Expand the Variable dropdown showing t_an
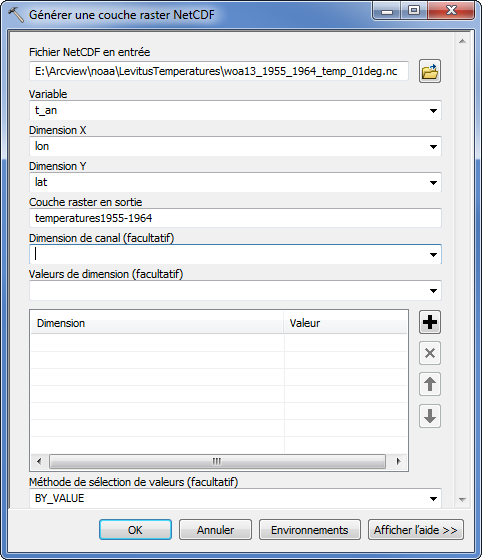Screen dimensions: 482x560 click(433, 111)
